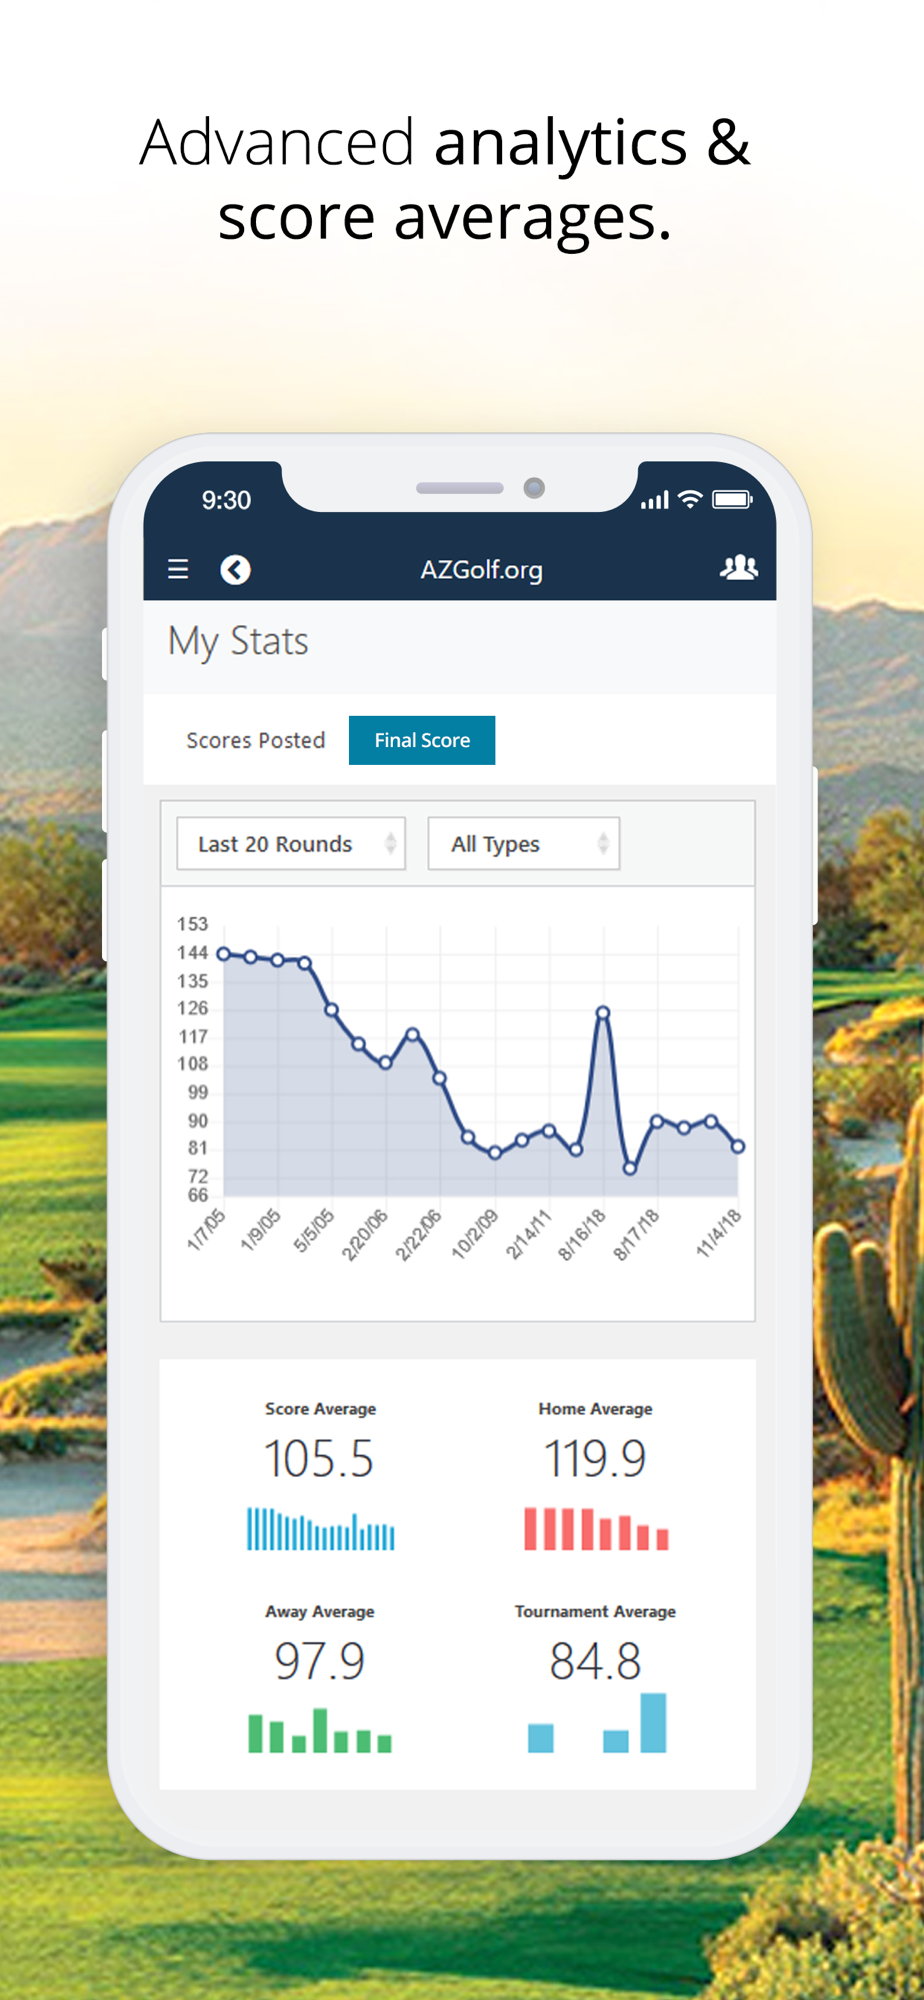Expand the All Types dropdown
Screen dimensions: 924x2000
pyautogui.click(x=524, y=844)
